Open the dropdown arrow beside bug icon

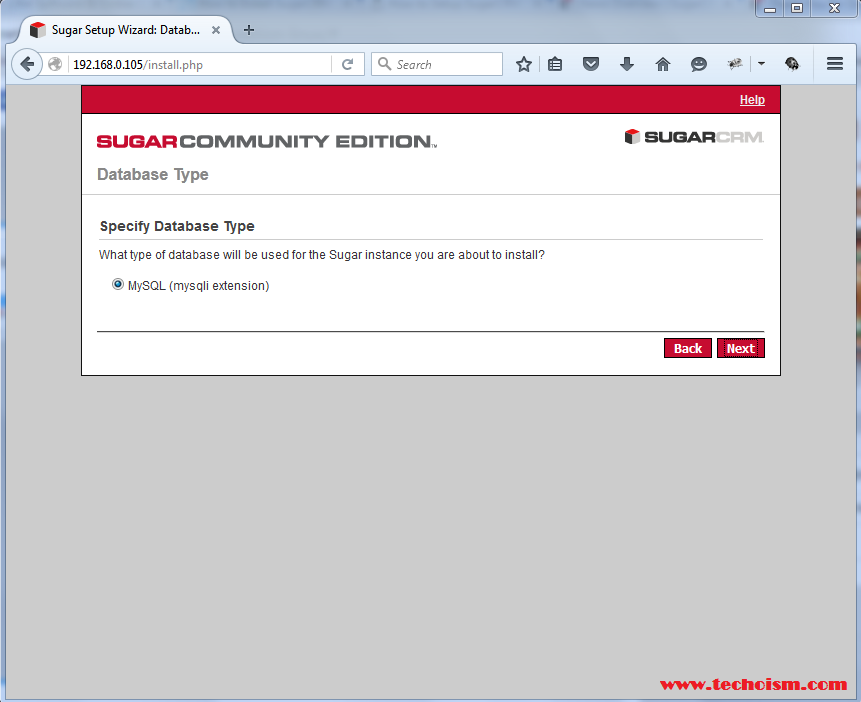click(761, 64)
